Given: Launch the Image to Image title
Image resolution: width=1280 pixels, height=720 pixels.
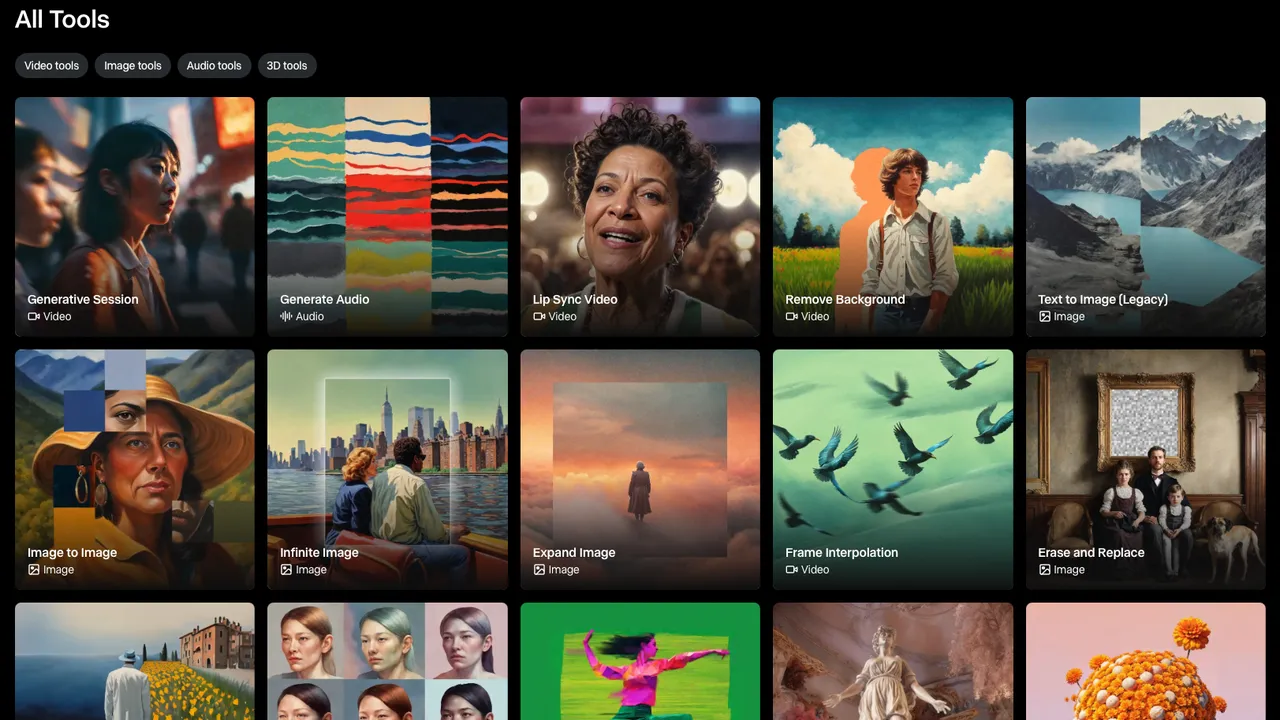Looking at the screenshot, I should coord(72,552).
